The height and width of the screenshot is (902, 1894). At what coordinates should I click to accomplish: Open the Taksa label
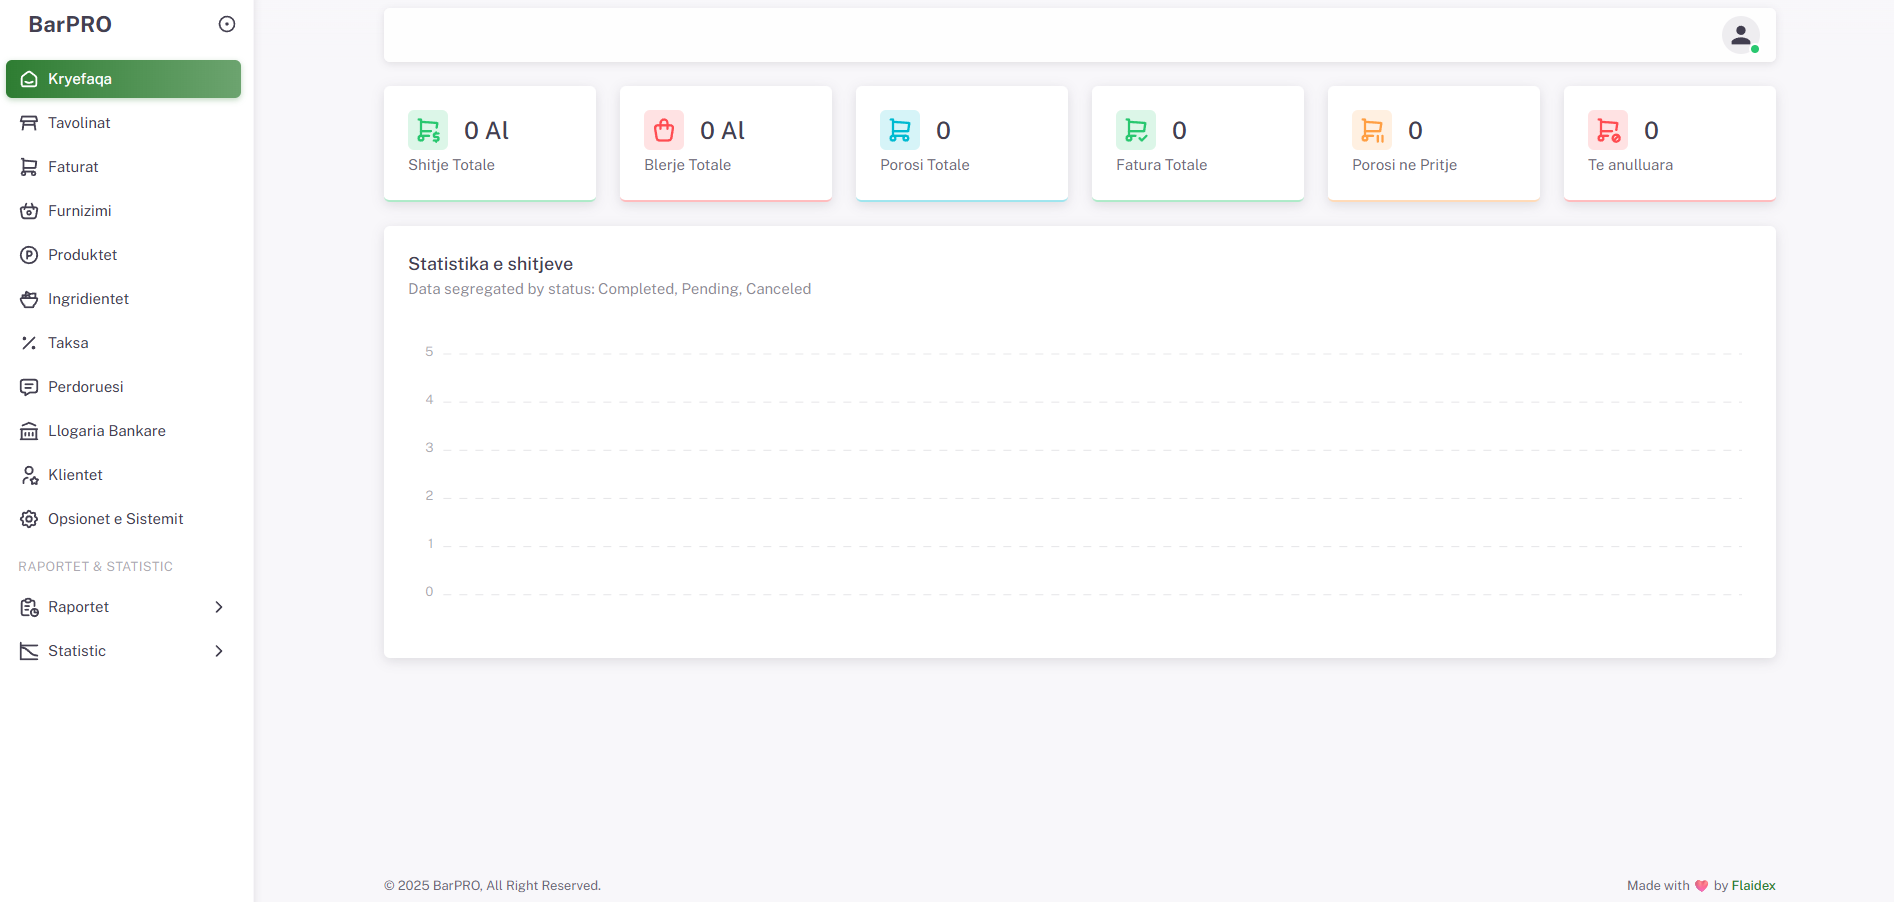tap(68, 343)
